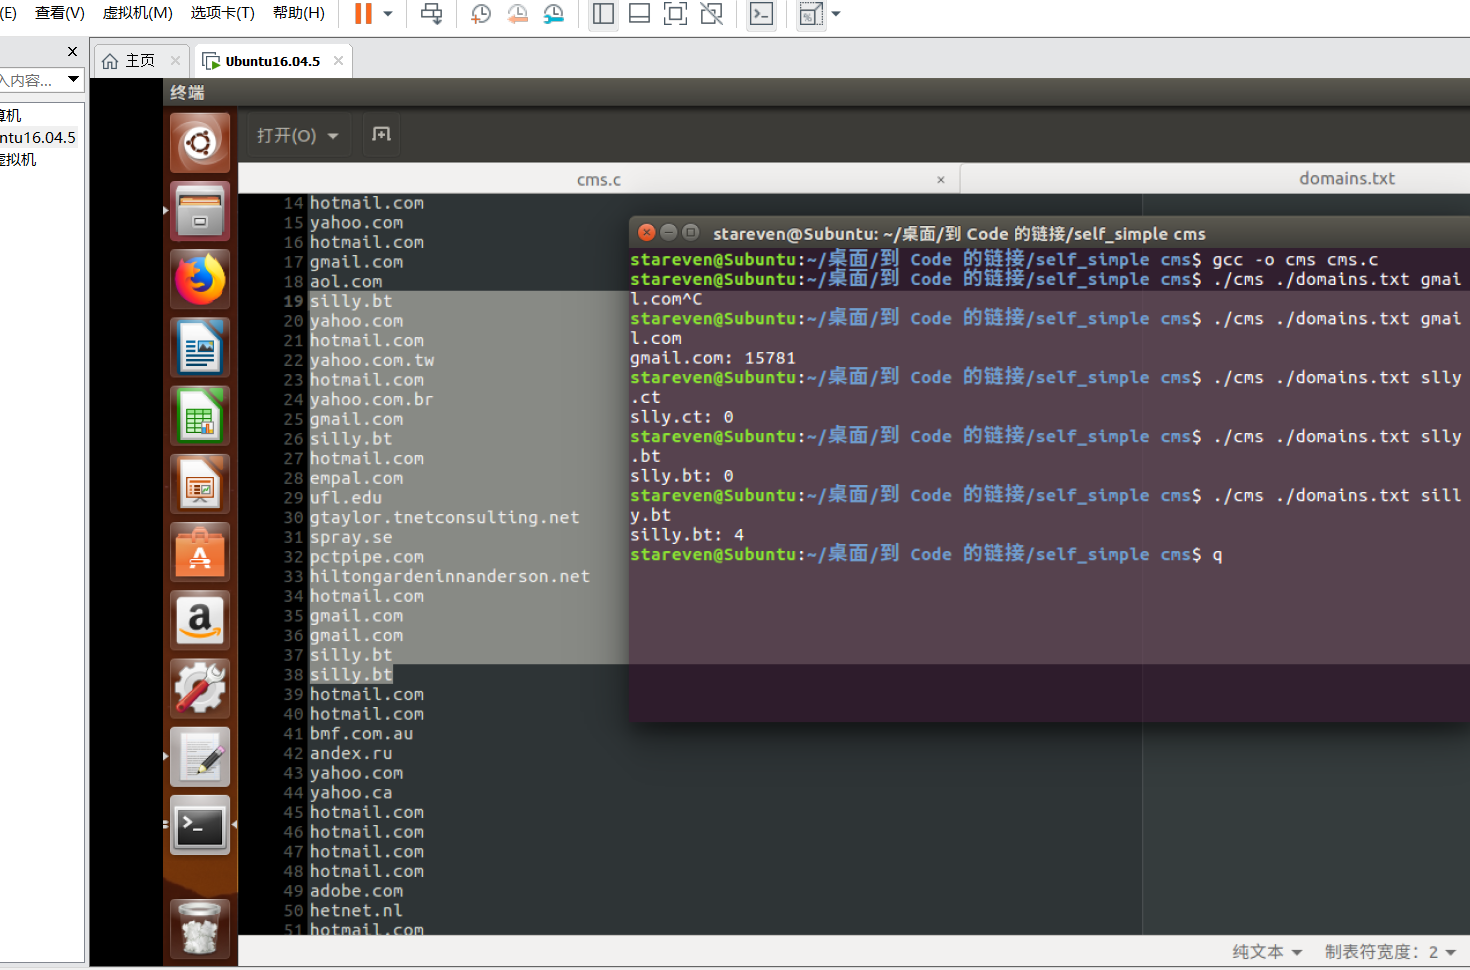This screenshot has height=970, width=1470.
Task: Maximize the terminal window
Action: coord(691,232)
